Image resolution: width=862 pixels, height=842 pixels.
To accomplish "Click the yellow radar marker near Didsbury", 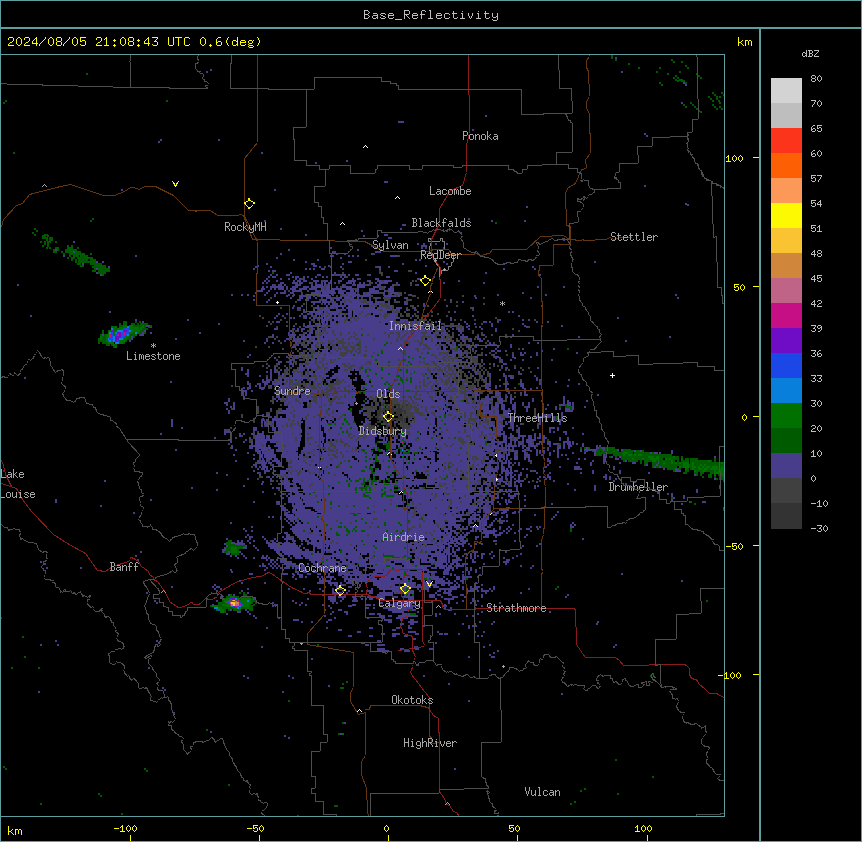I will pyautogui.click(x=388, y=417).
